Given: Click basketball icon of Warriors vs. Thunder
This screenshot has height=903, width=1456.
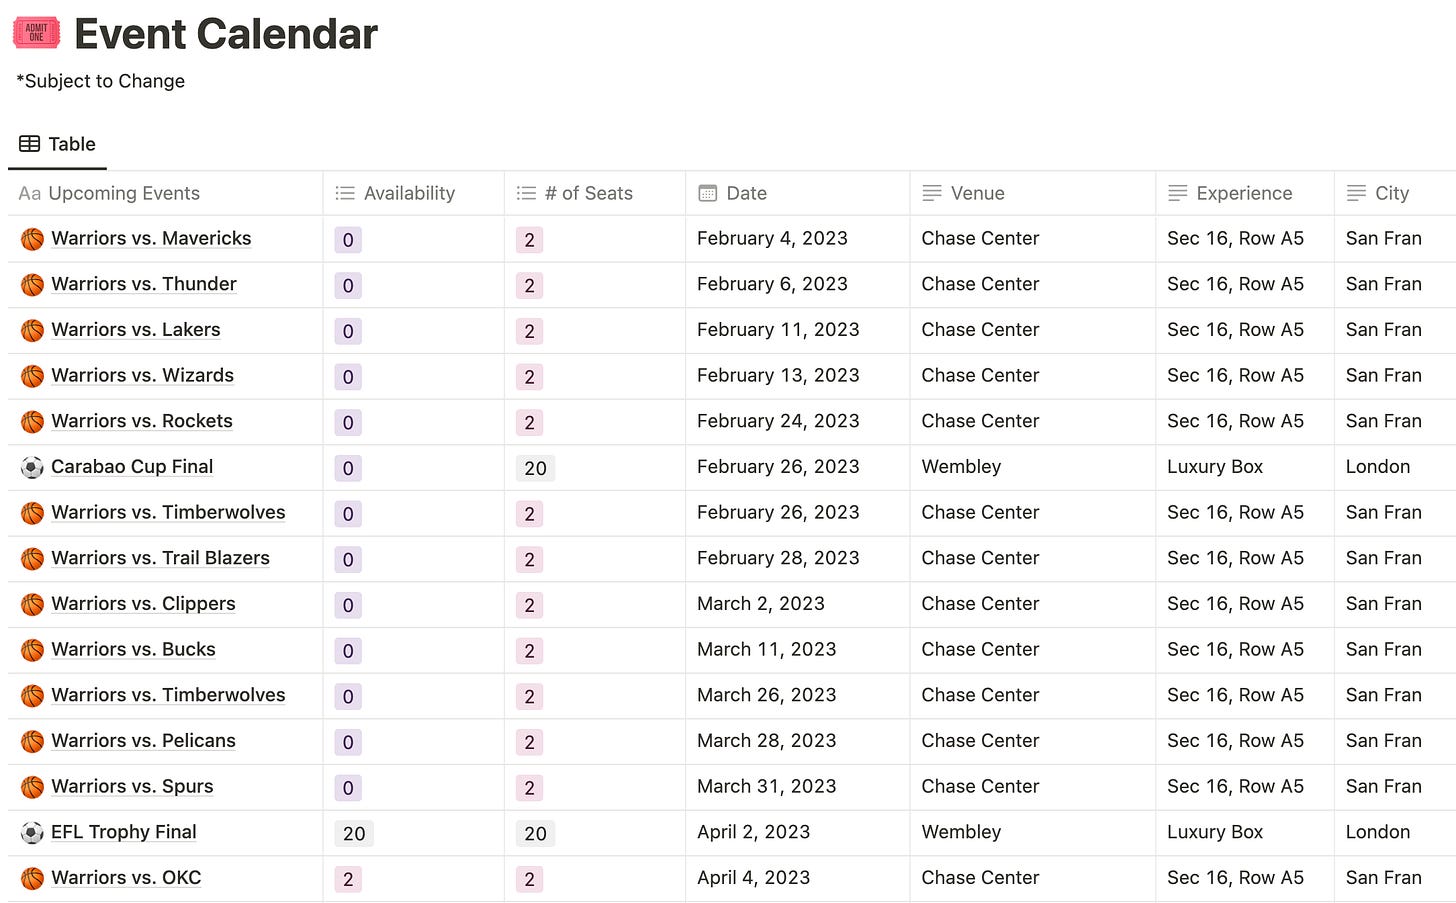Looking at the screenshot, I should [x=32, y=285].
